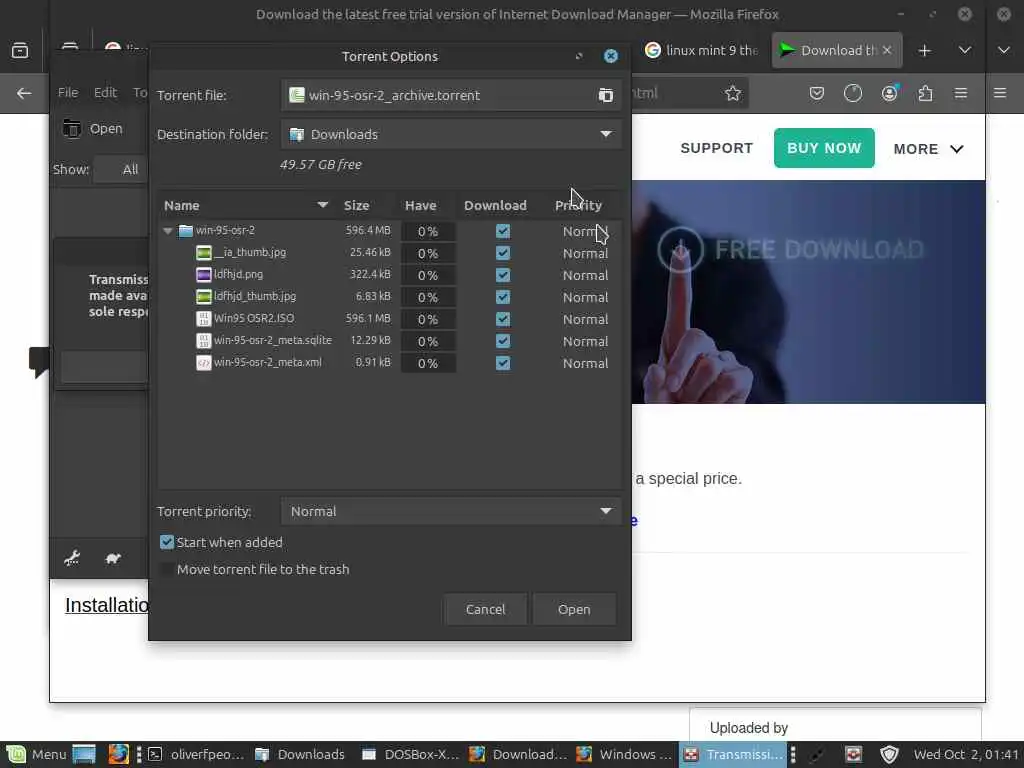Viewport: 1024px width, 768px height.
Task: Go back with Firefox back arrow
Action: [x=24, y=93]
